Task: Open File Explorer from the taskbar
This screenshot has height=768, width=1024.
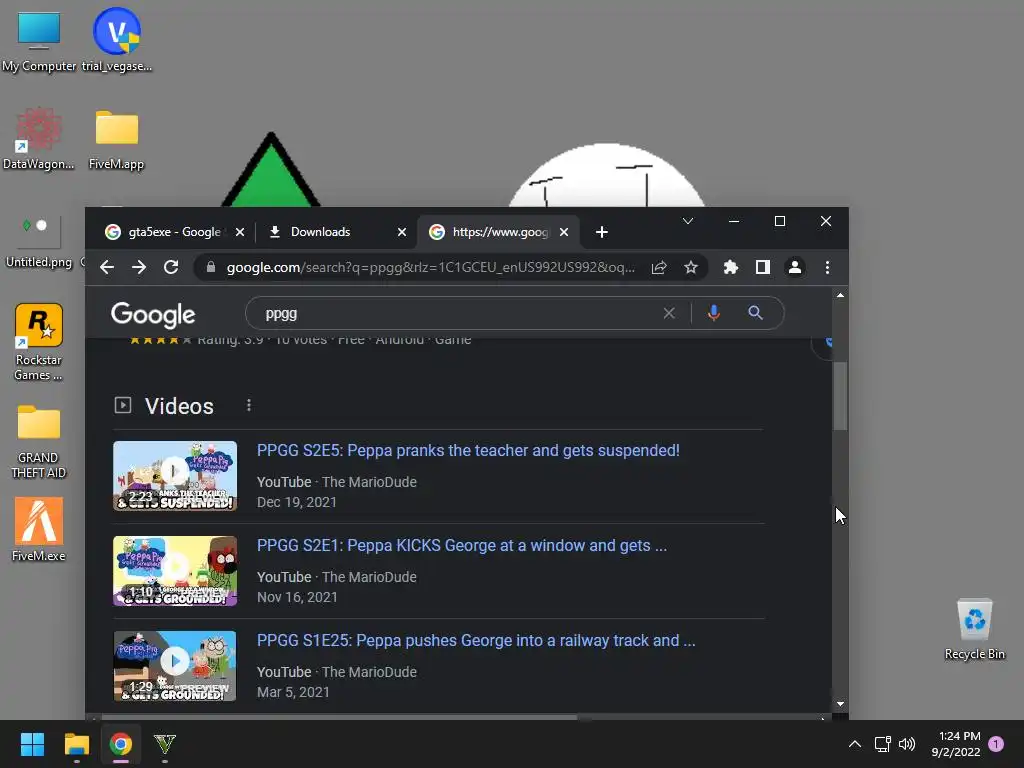Action: [x=76, y=744]
